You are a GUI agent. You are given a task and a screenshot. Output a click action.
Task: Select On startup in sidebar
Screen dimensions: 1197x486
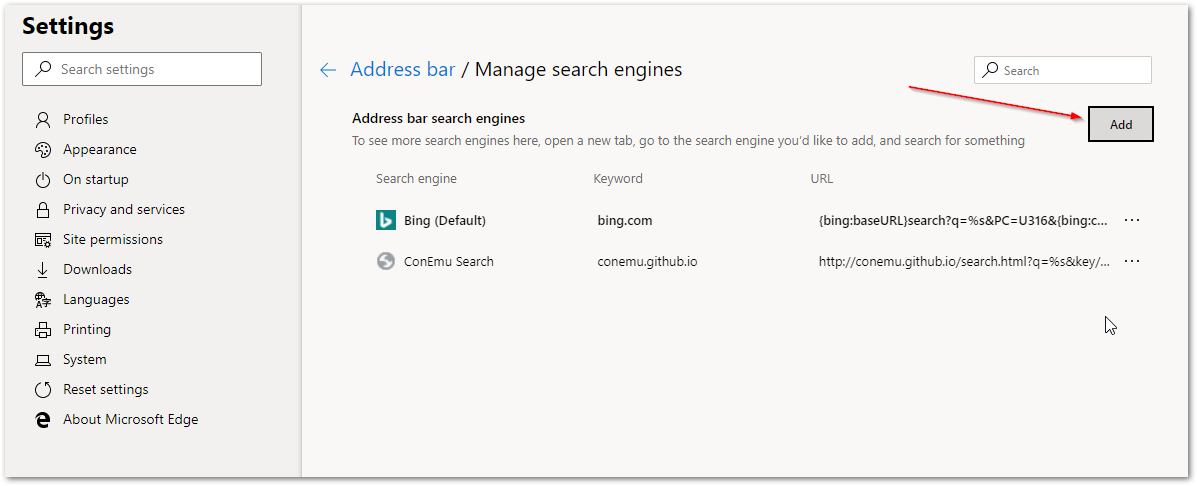pos(95,180)
